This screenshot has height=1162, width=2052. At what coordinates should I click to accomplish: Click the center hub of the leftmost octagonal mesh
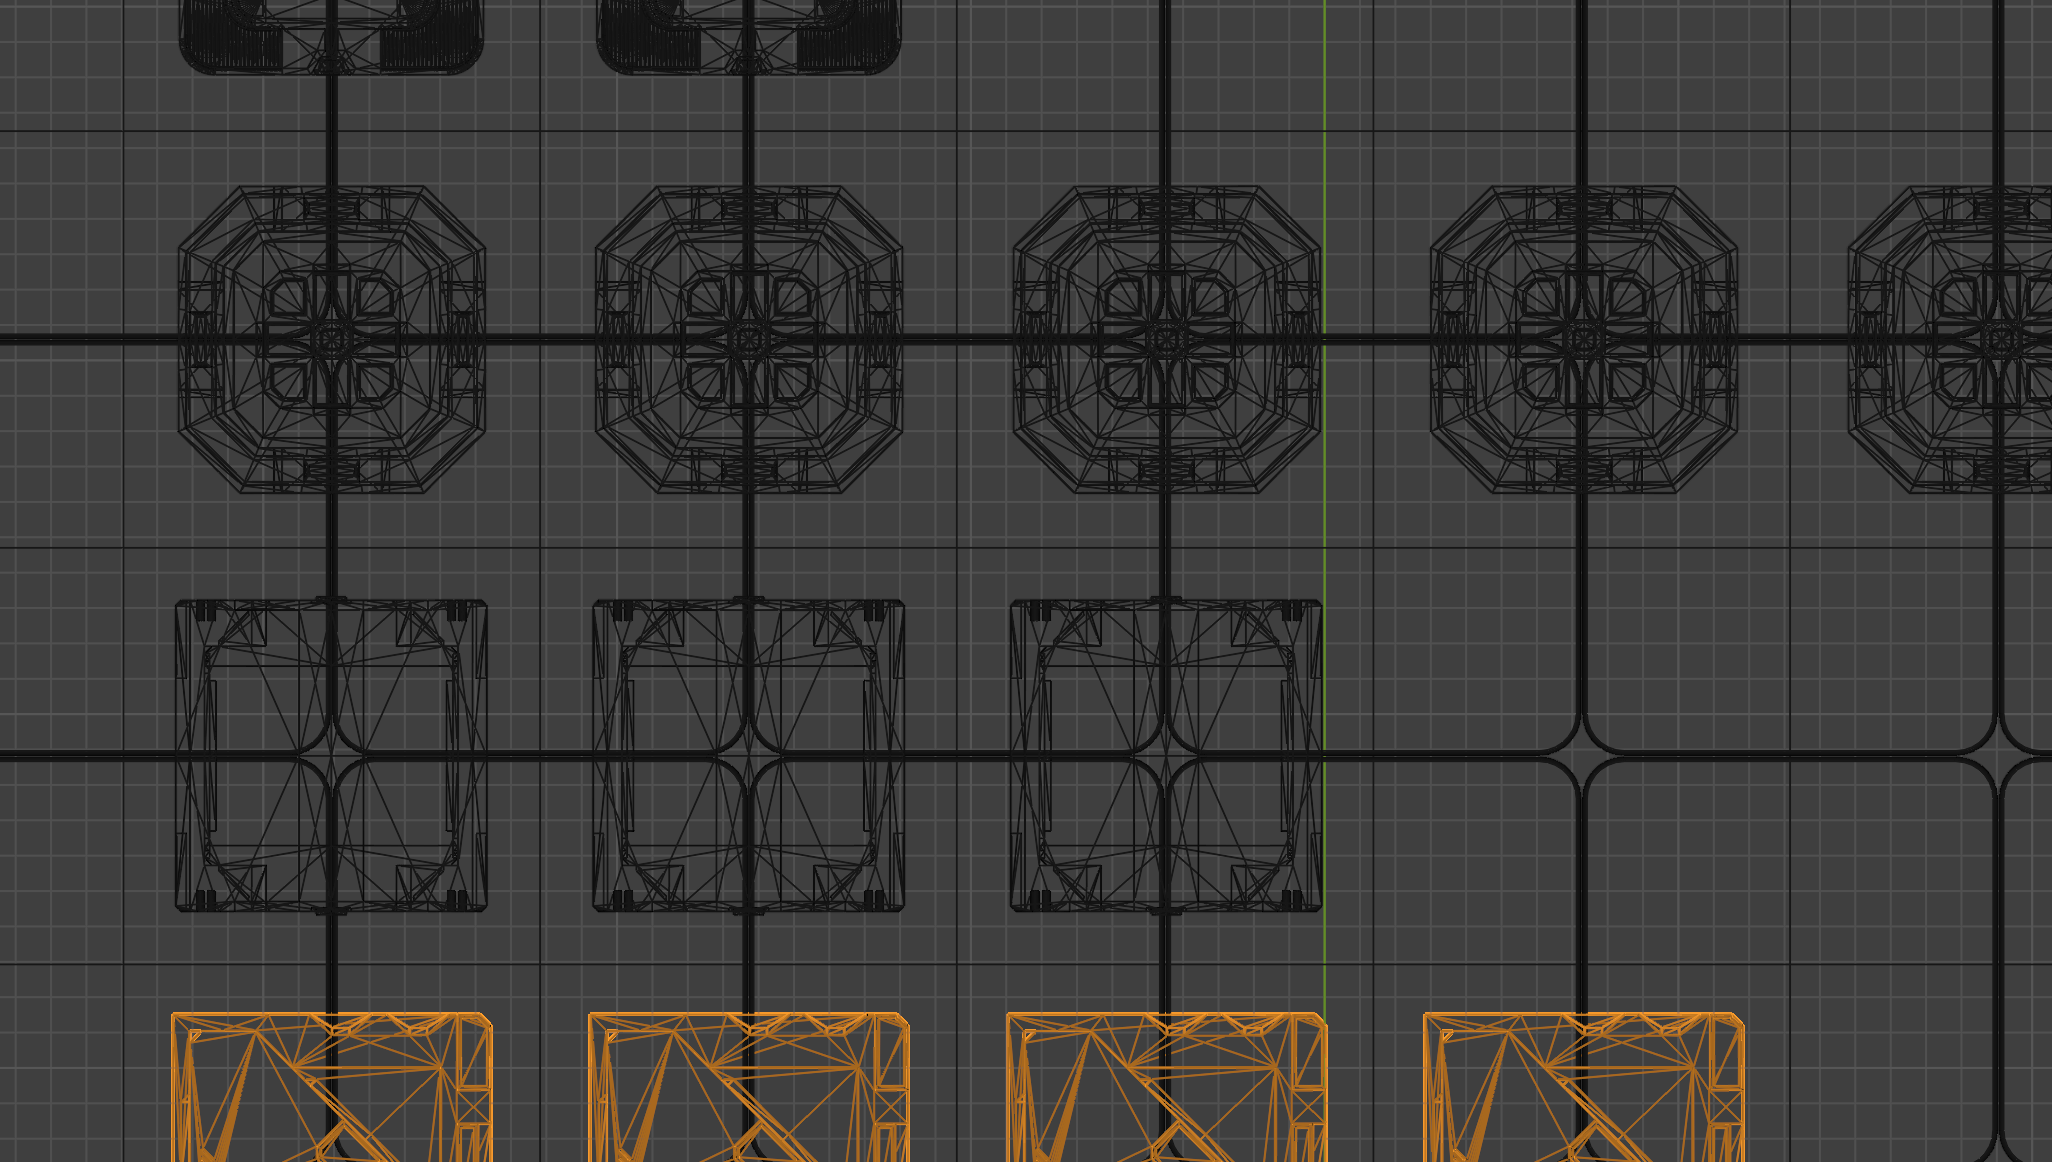coord(331,340)
